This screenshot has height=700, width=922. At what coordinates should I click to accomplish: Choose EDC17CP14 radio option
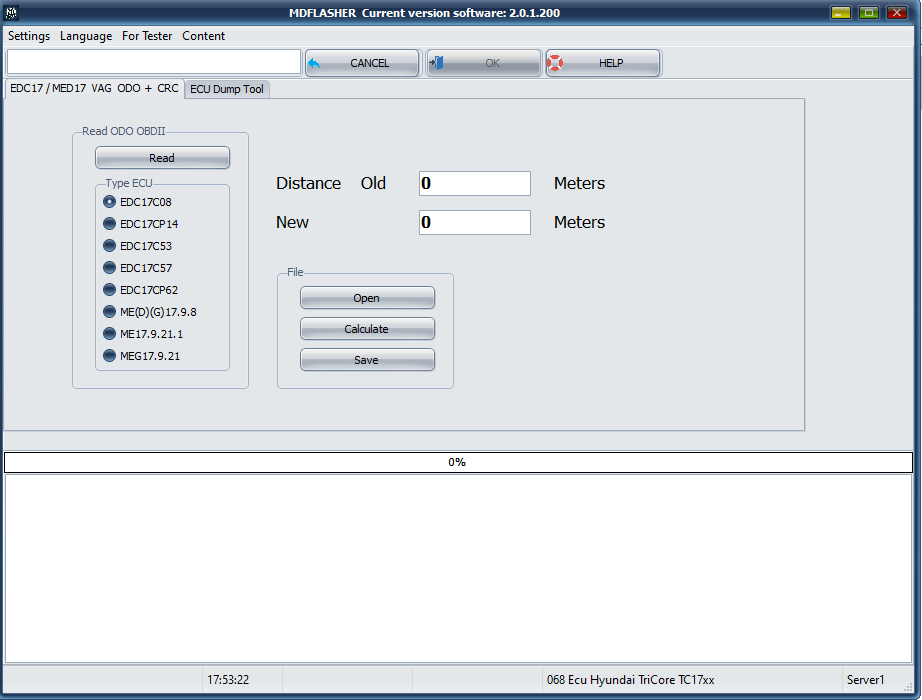point(110,224)
